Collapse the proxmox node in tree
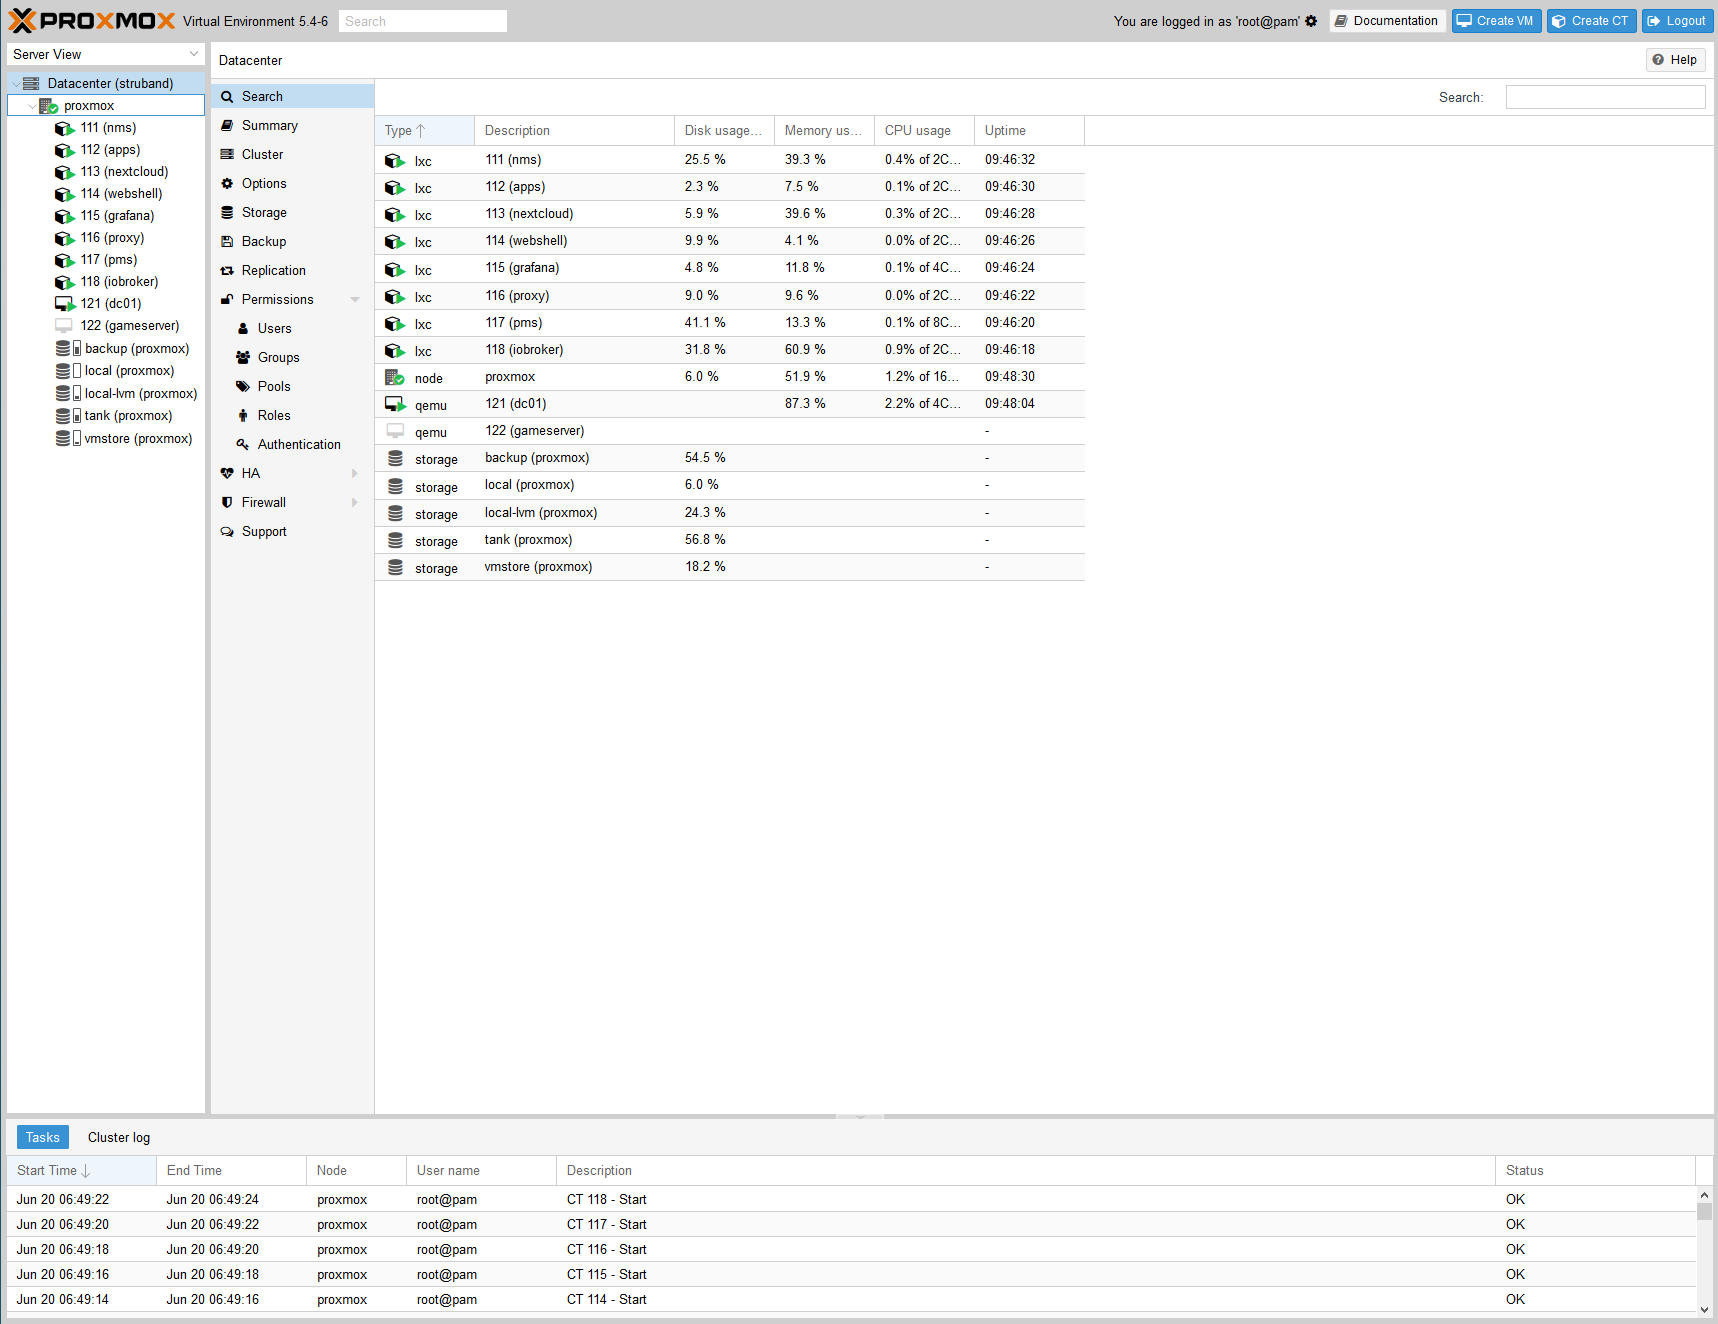1718x1324 pixels. (32, 106)
